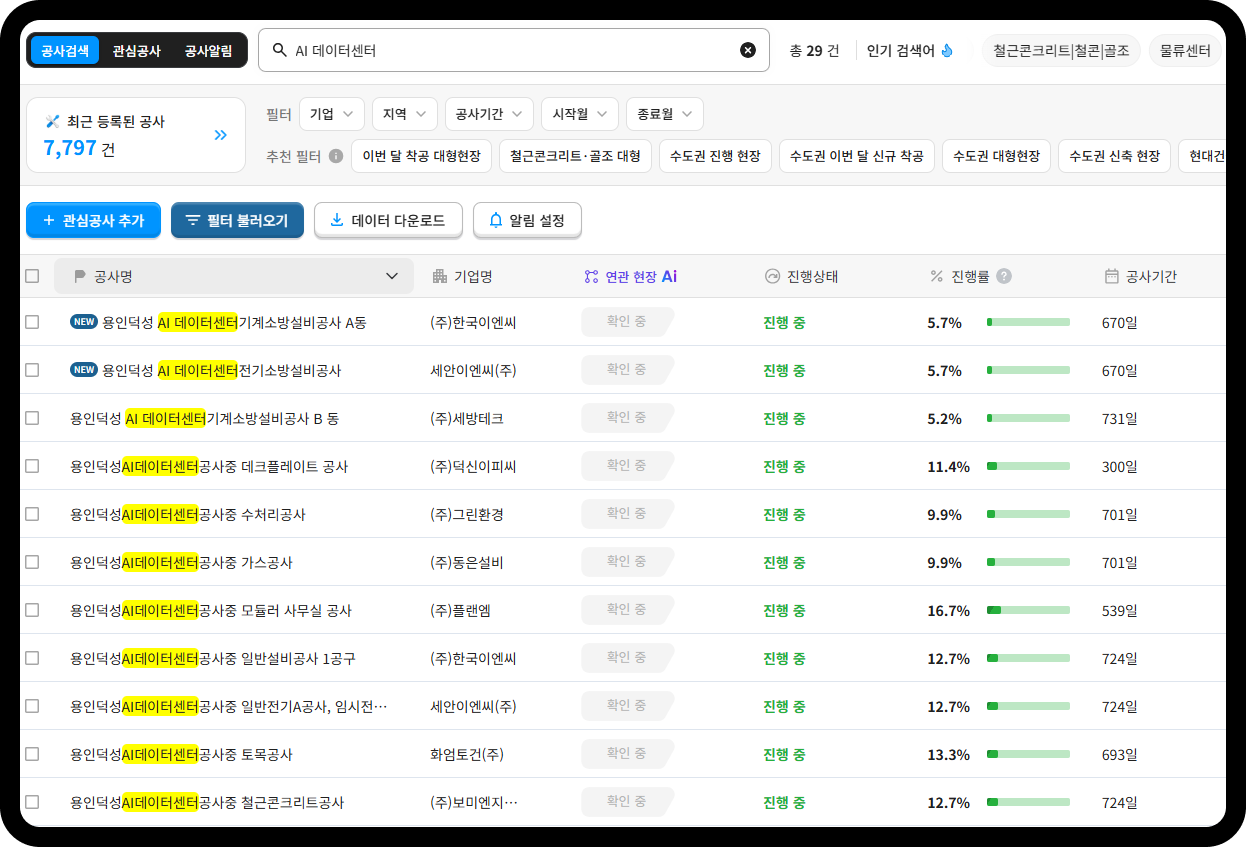The width and height of the screenshot is (1246, 847).
Task: Click the 731일 duration cell
Action: 1120,418
